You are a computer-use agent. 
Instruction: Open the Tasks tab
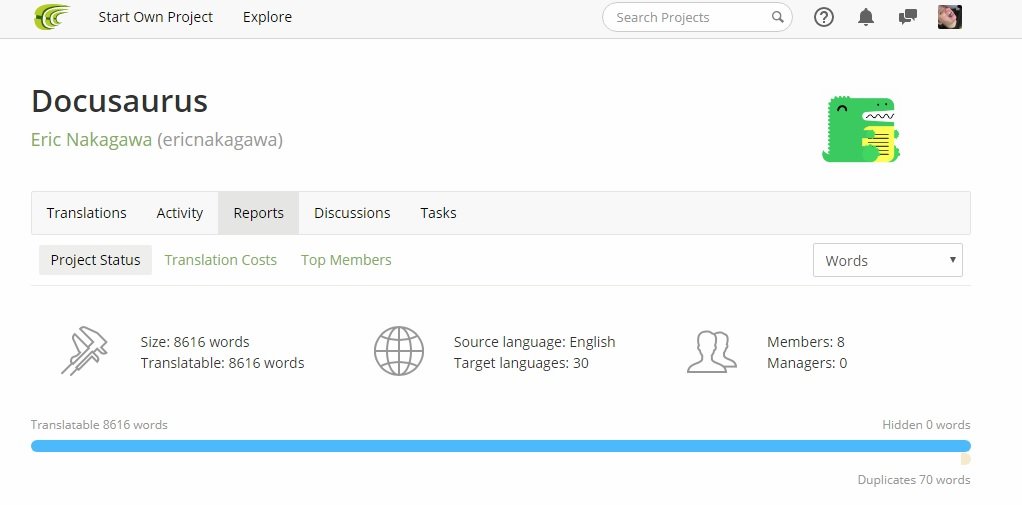(x=438, y=213)
